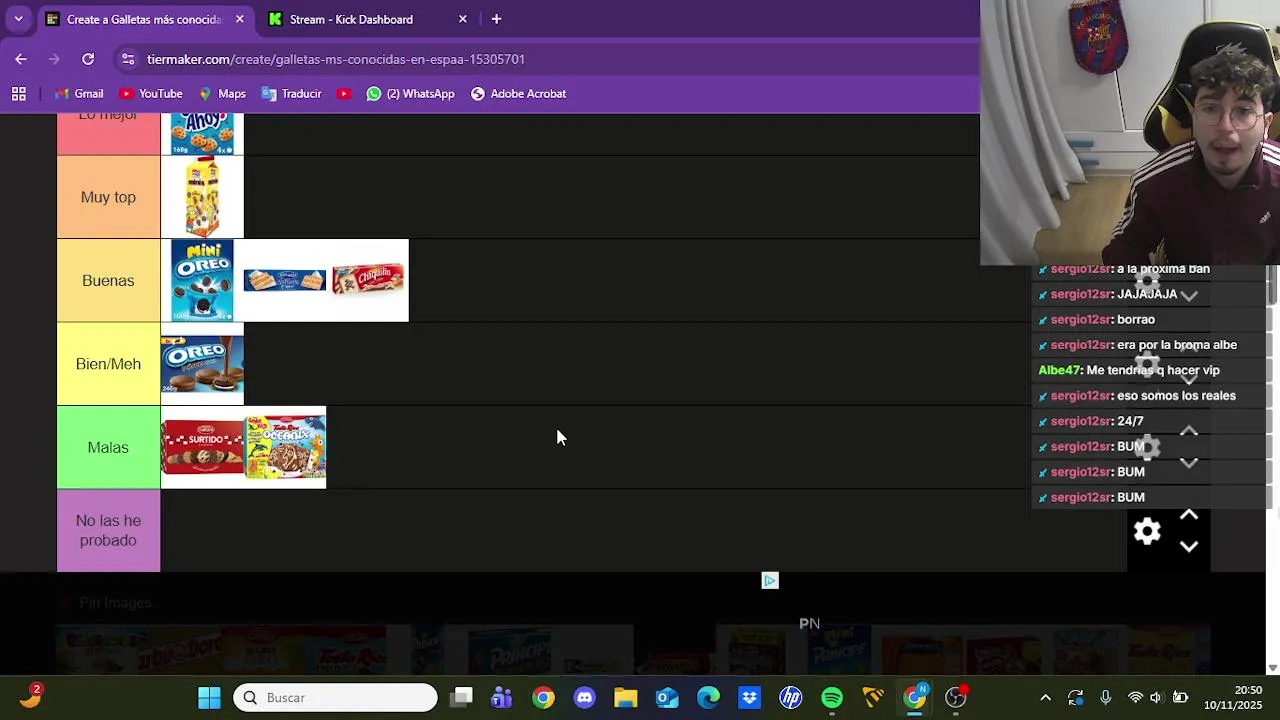Select the Bien/Meh tier label
Viewport: 1280px width, 720px height.
click(x=108, y=364)
